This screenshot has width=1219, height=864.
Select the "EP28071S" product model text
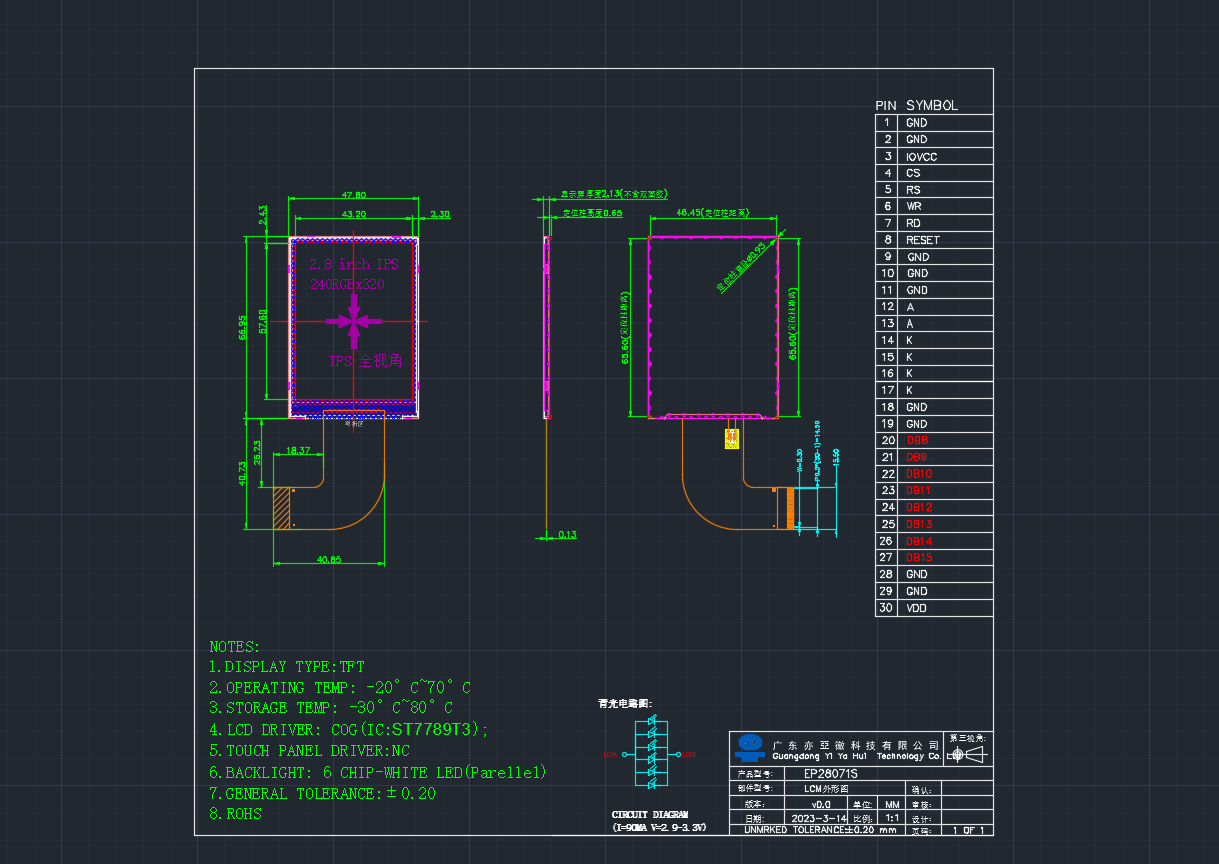[830, 774]
